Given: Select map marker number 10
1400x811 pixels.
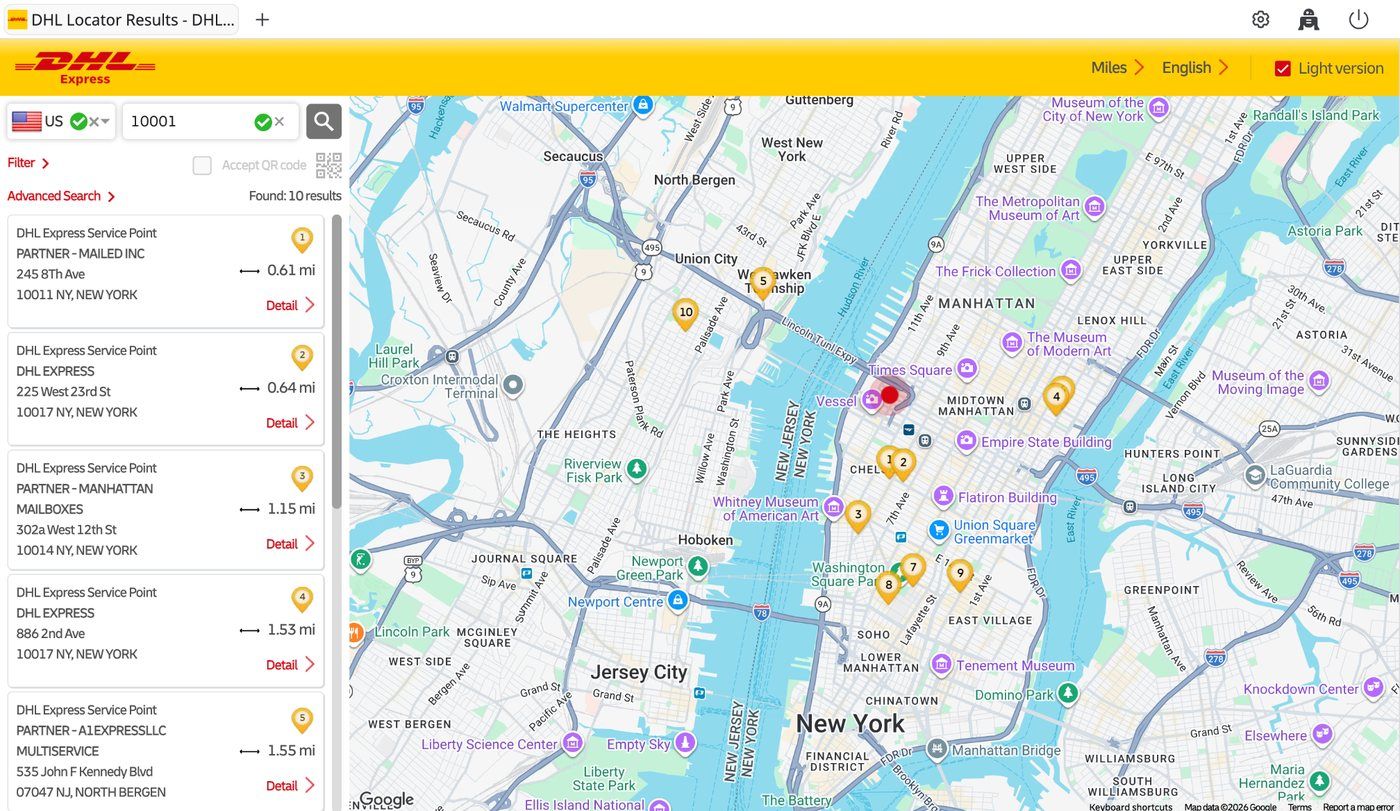Looking at the screenshot, I should (685, 314).
